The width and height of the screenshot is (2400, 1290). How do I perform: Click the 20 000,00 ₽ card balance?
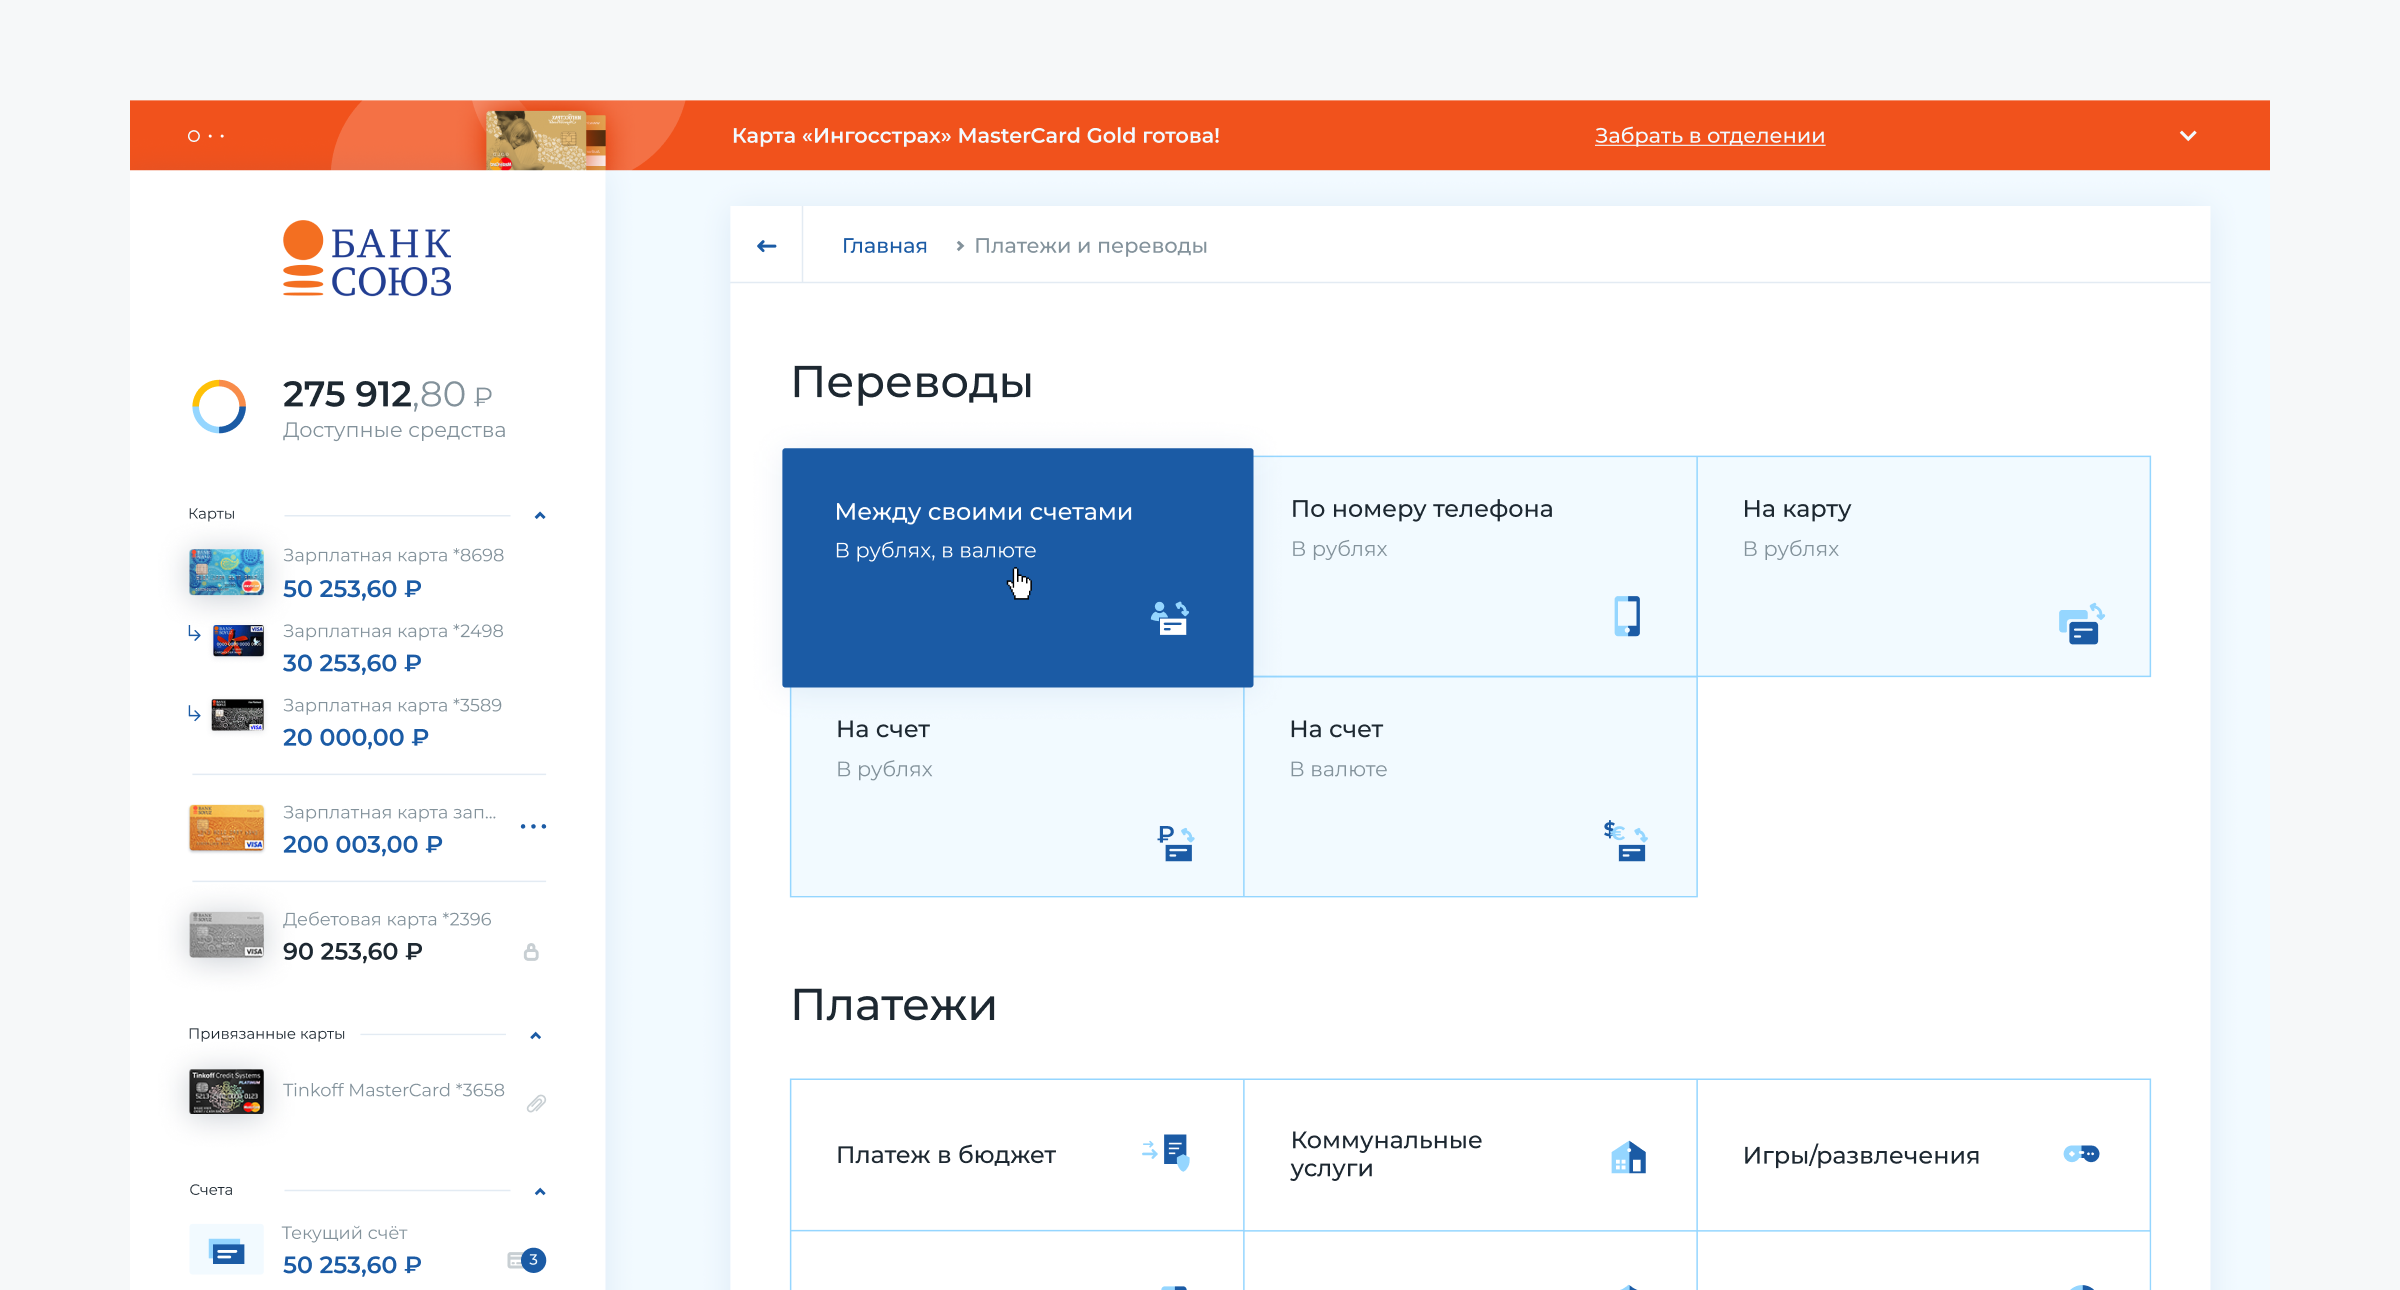point(355,737)
